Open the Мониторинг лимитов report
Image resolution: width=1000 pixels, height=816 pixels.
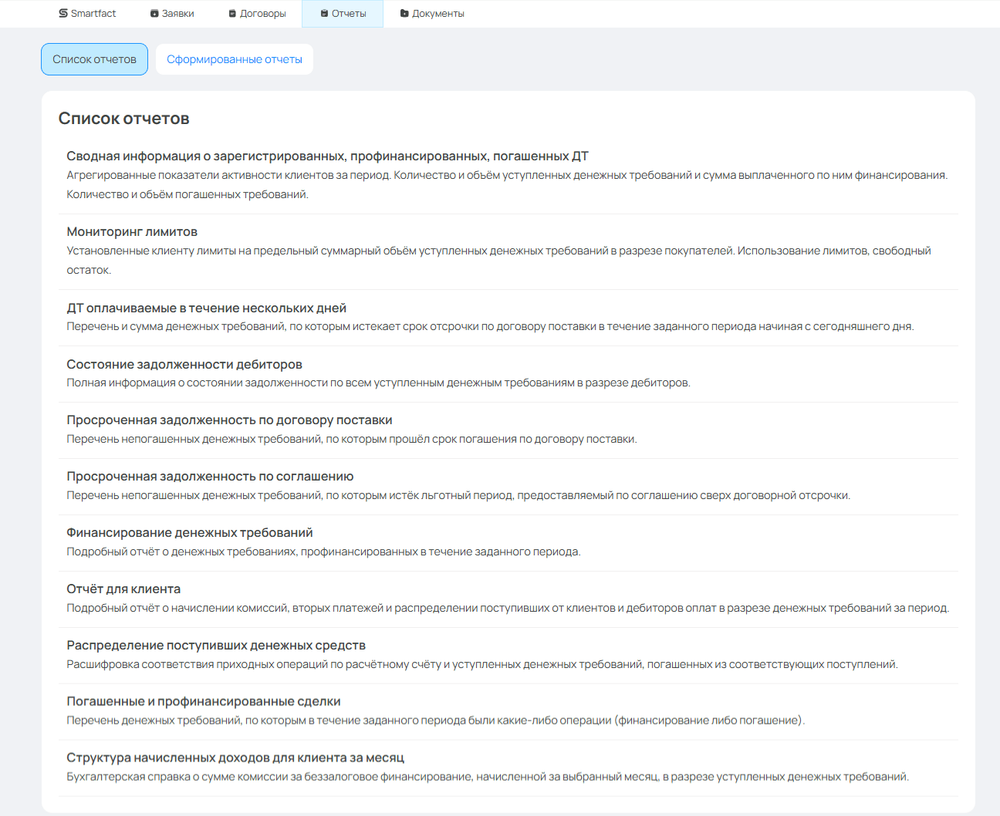point(132,232)
